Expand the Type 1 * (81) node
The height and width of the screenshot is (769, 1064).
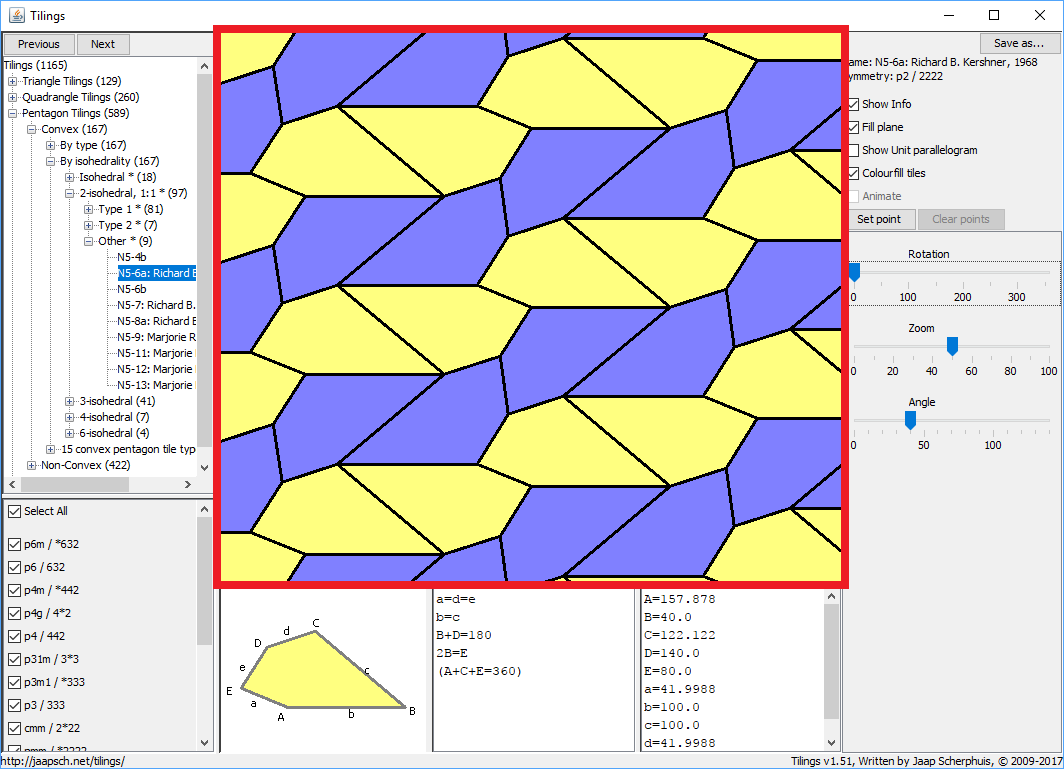pyautogui.click(x=88, y=209)
